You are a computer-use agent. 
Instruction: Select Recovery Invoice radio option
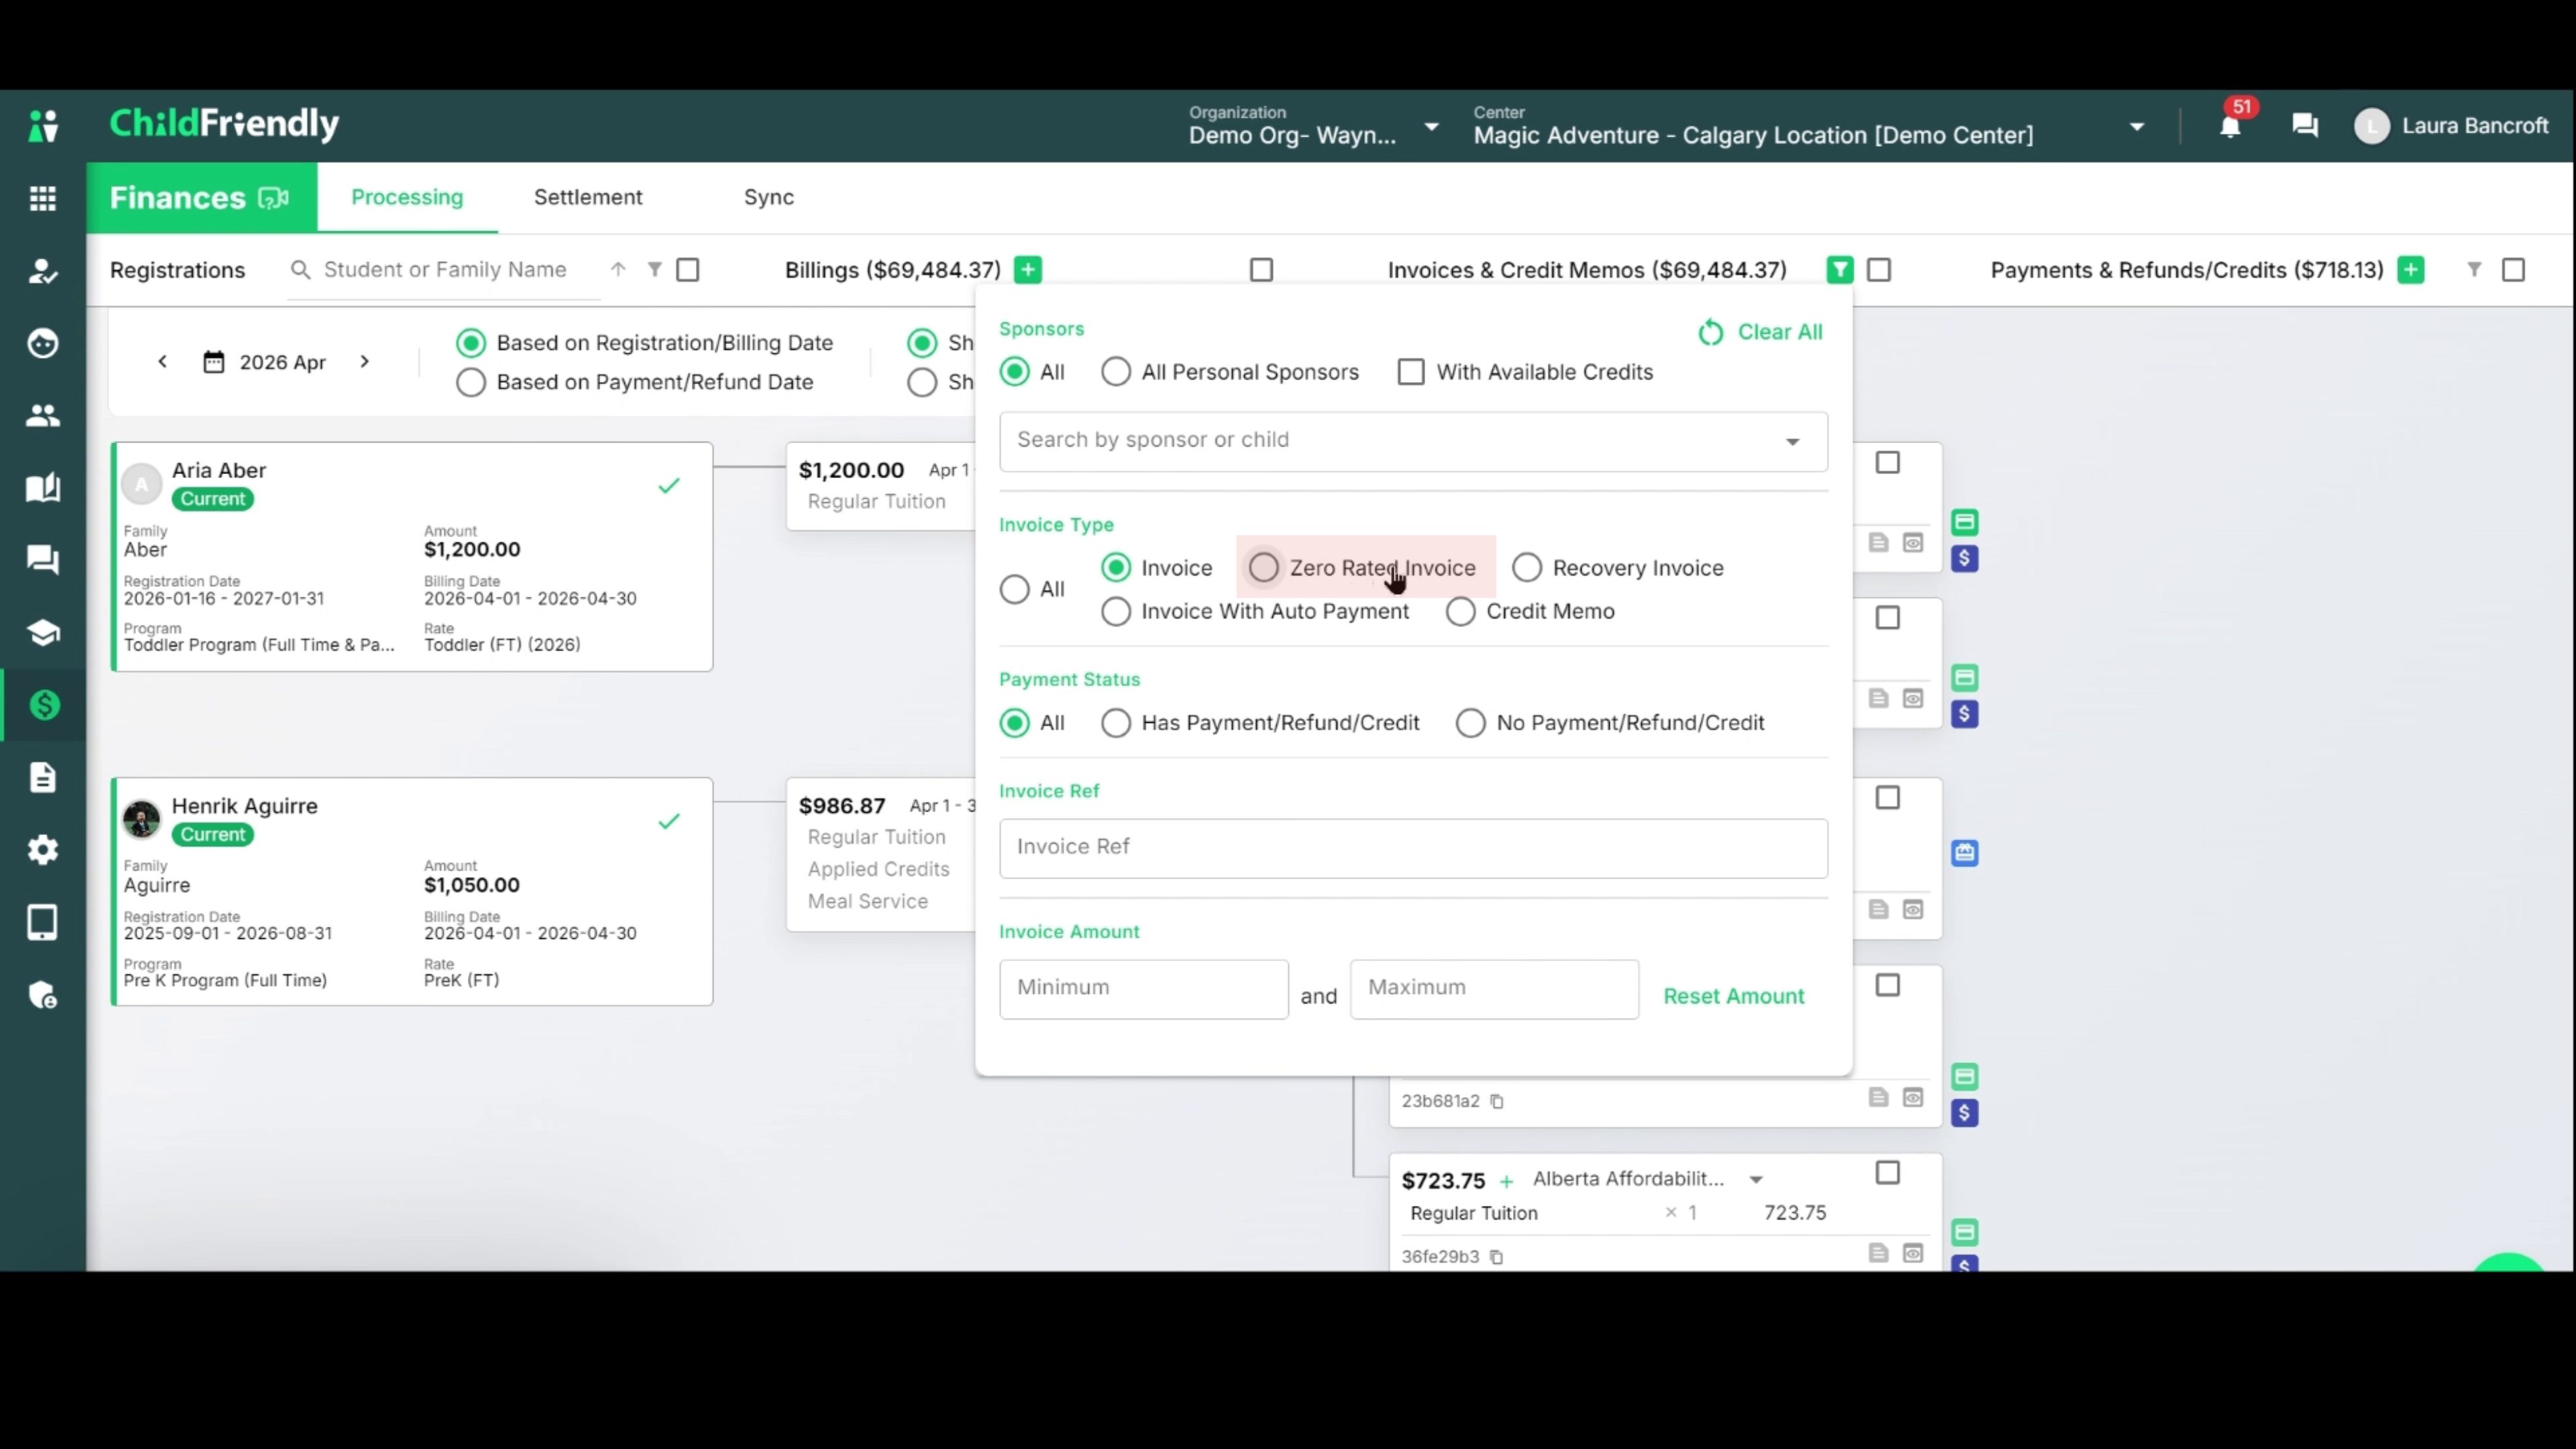tap(1527, 568)
